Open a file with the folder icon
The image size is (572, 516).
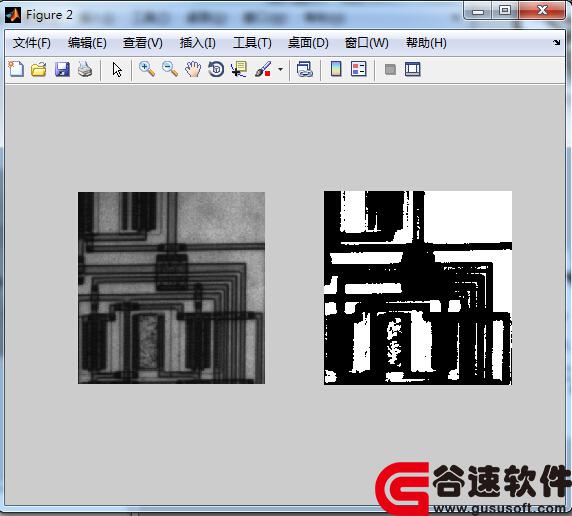pyautogui.click(x=39, y=69)
